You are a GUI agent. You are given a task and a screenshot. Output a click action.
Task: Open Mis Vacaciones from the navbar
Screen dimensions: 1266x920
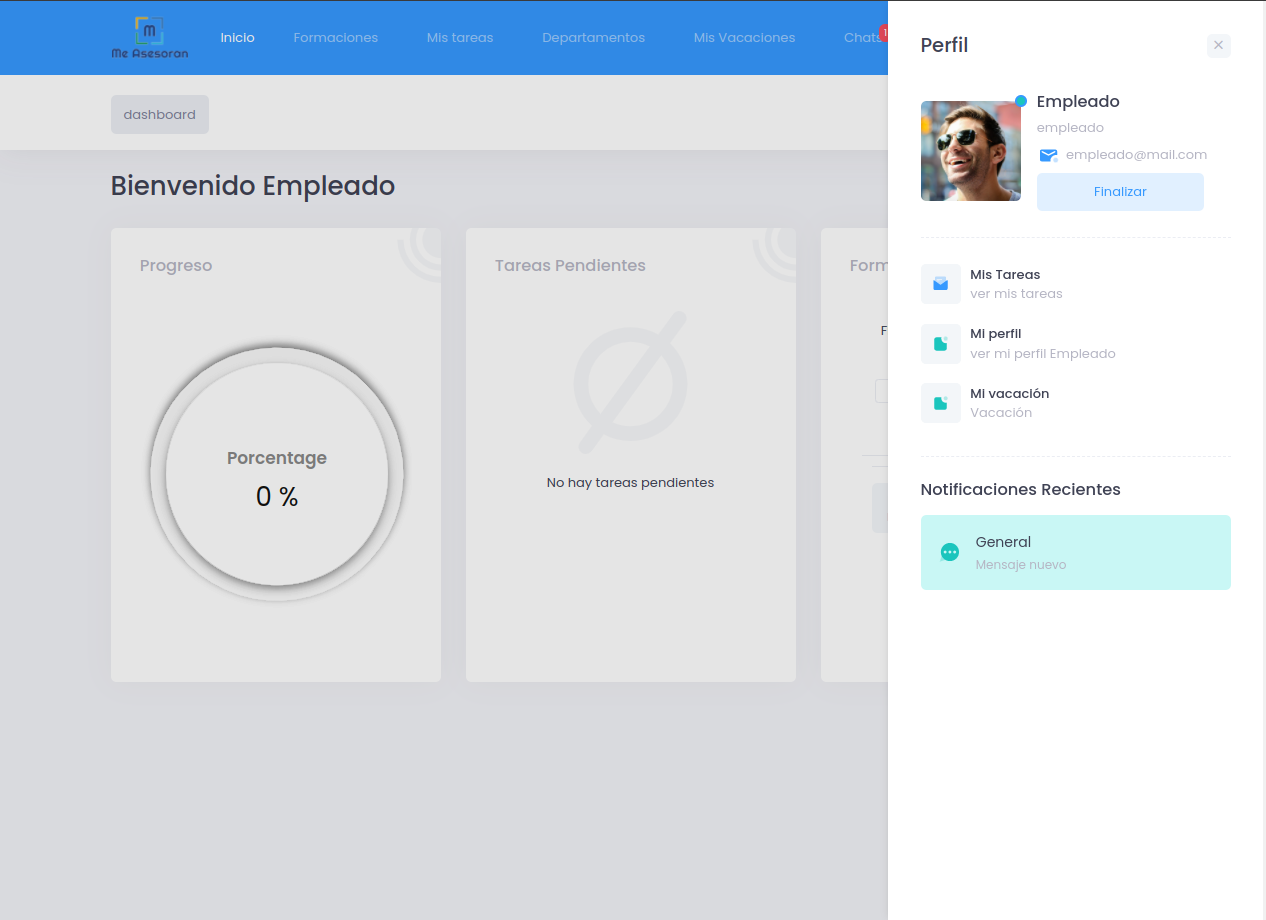[x=744, y=38]
